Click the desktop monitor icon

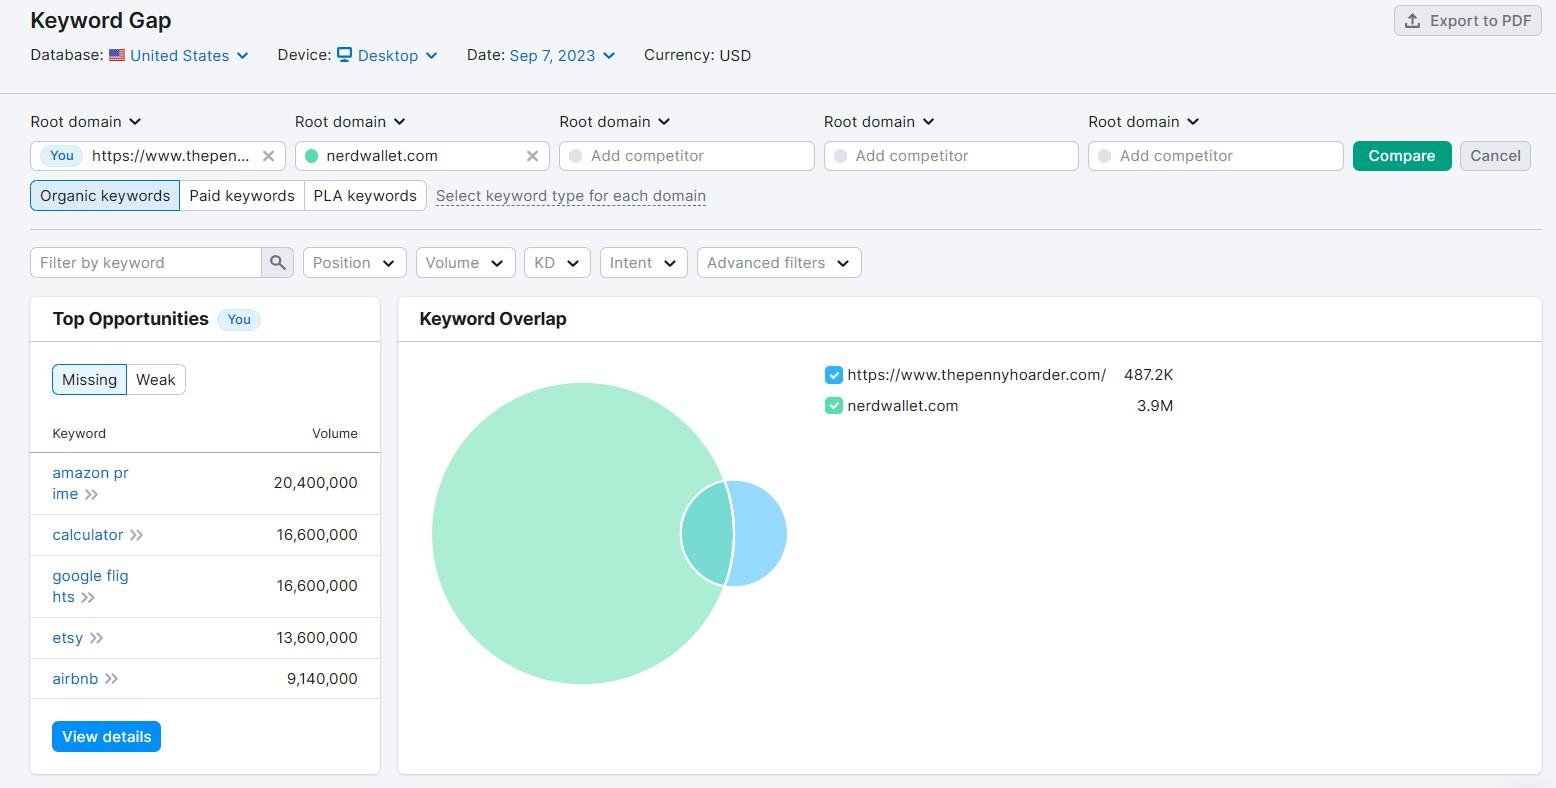344,55
